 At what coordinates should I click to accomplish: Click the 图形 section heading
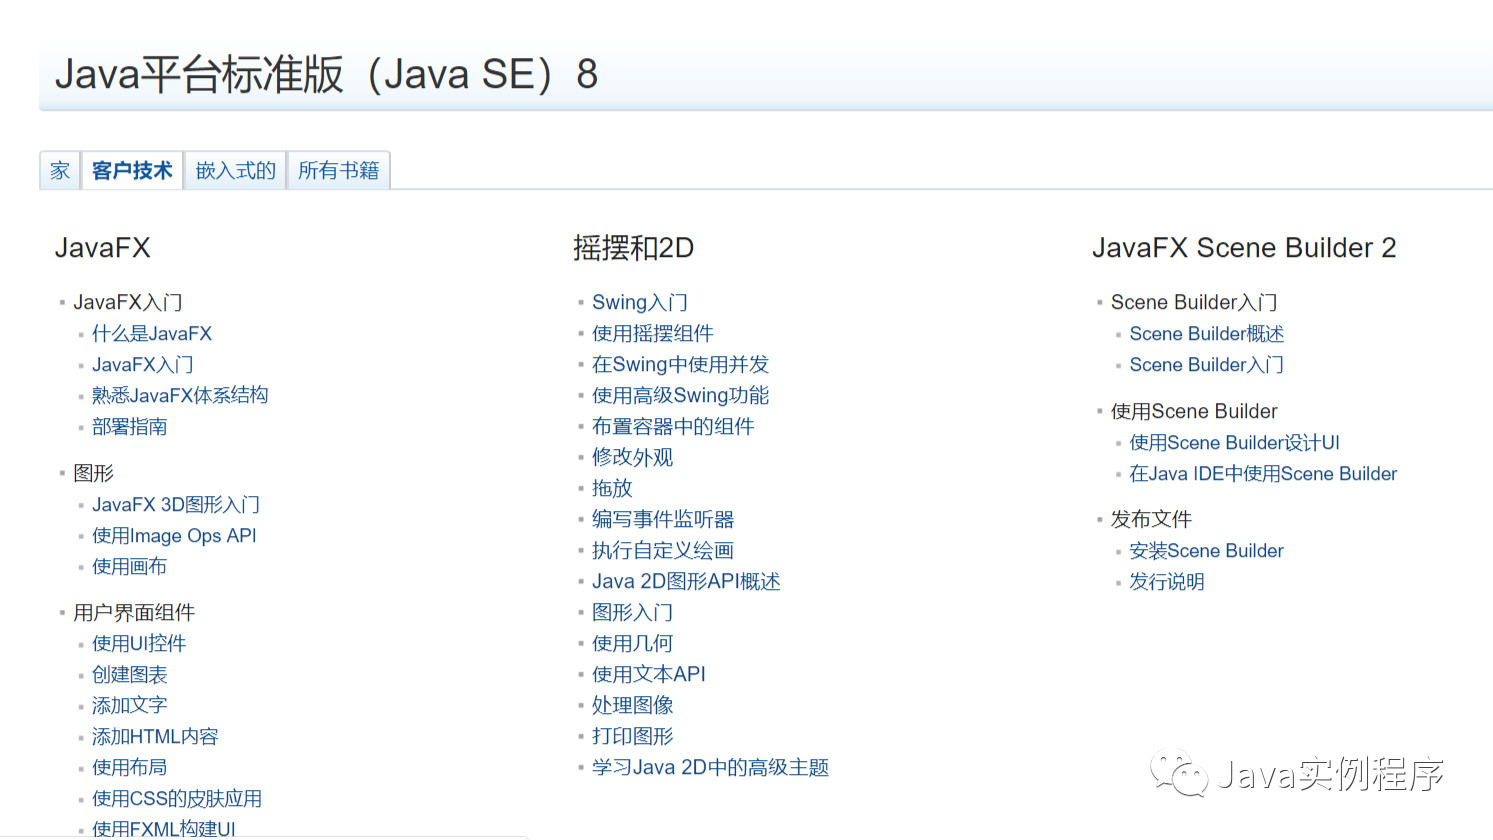(x=94, y=473)
